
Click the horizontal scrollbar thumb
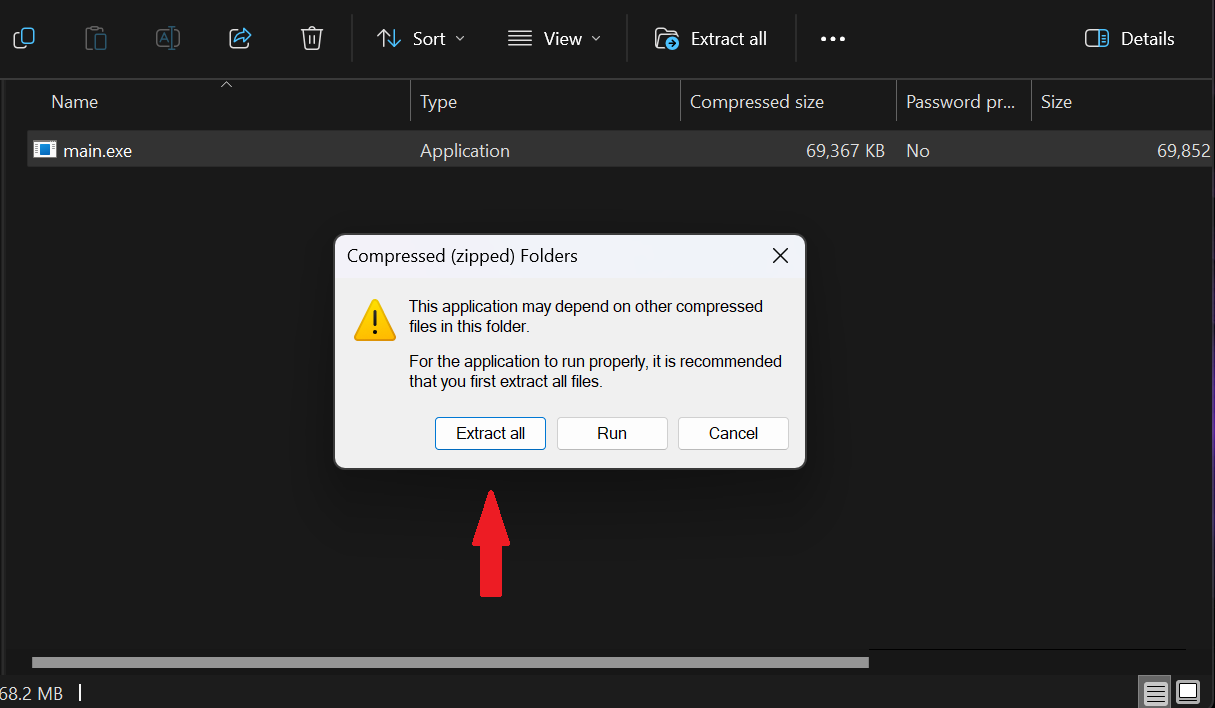pos(450,662)
